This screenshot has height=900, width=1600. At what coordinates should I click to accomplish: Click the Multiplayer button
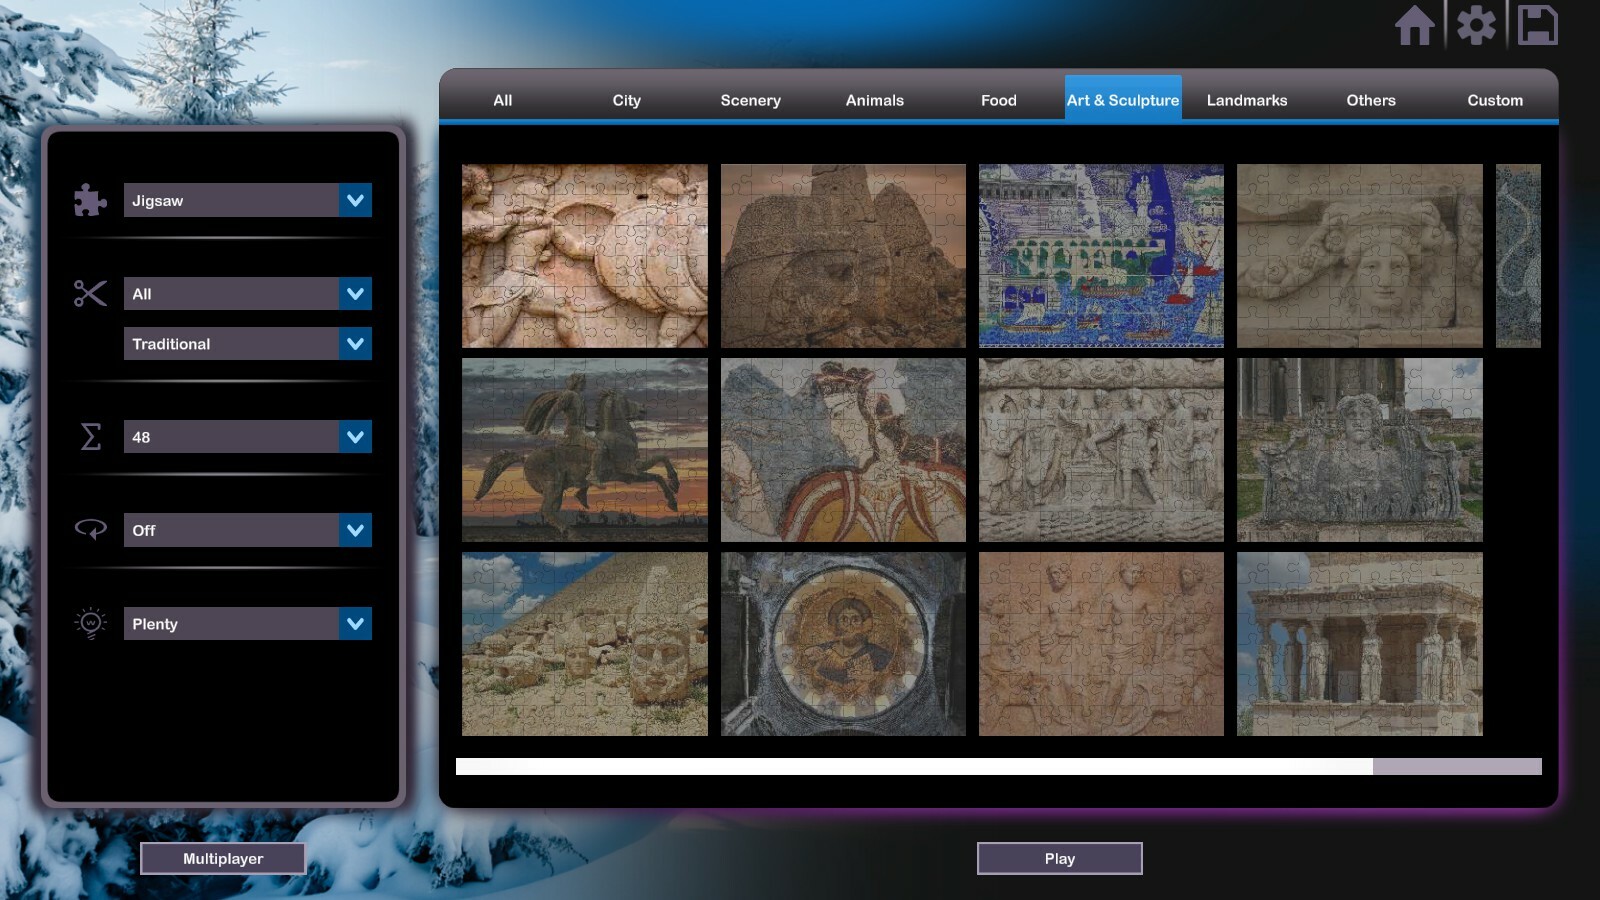[x=223, y=857]
